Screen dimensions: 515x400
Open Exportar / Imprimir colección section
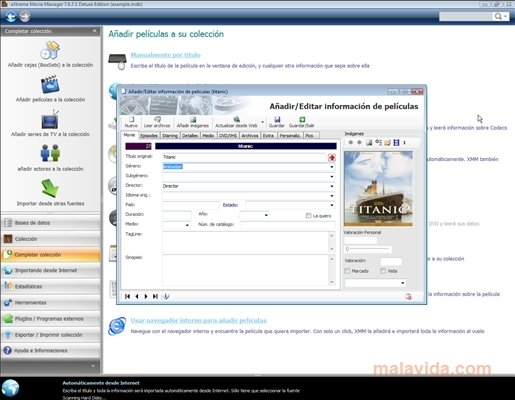coord(51,335)
